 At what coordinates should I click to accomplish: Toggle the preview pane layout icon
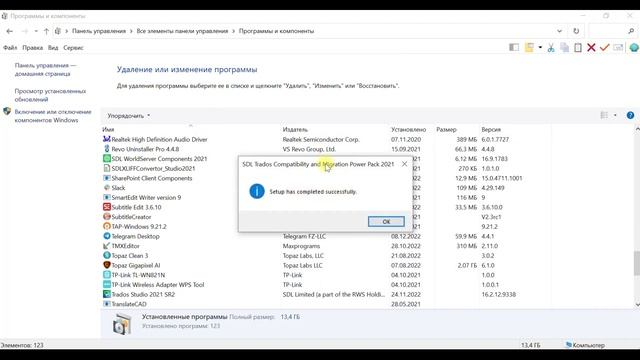pos(514,48)
